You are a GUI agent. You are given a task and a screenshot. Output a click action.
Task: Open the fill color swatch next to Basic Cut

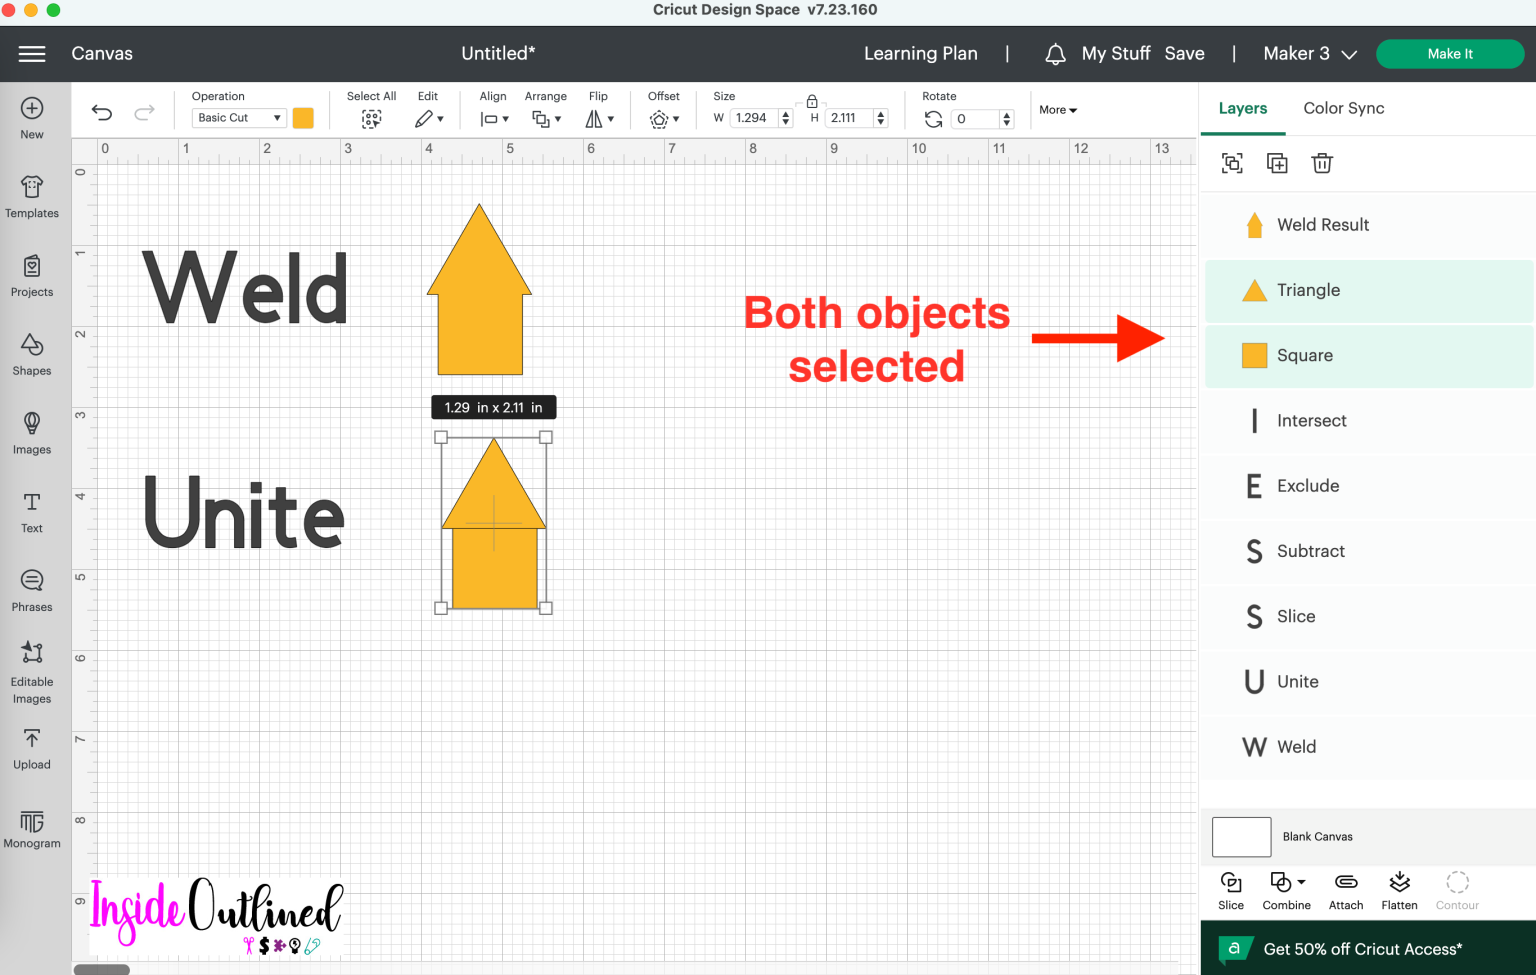pyautogui.click(x=303, y=117)
